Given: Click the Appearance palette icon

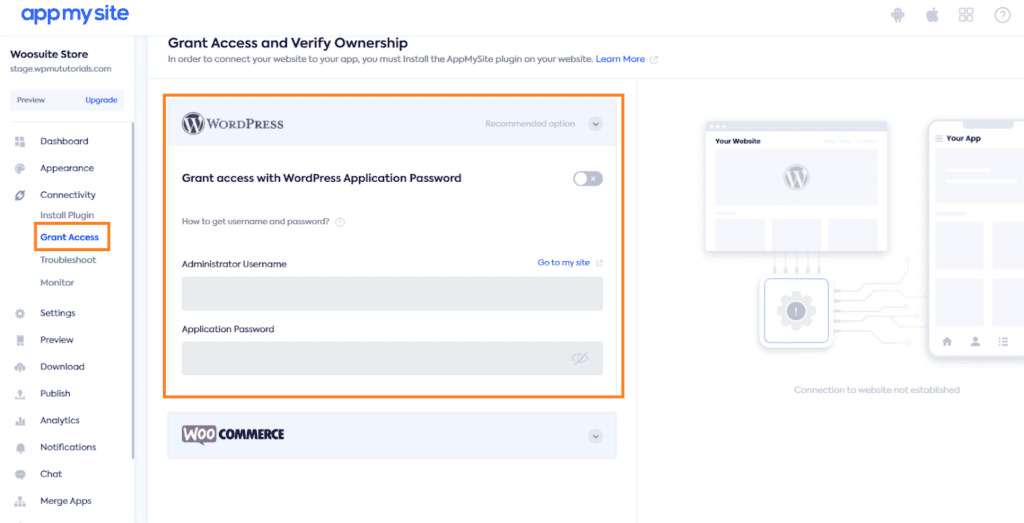Looking at the screenshot, I should pyautogui.click(x=20, y=168).
